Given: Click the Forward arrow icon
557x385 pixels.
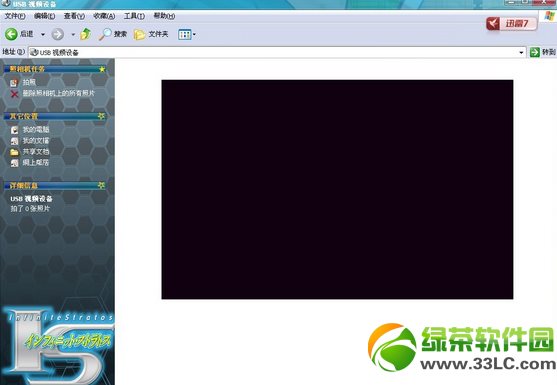Looking at the screenshot, I should (x=58, y=34).
